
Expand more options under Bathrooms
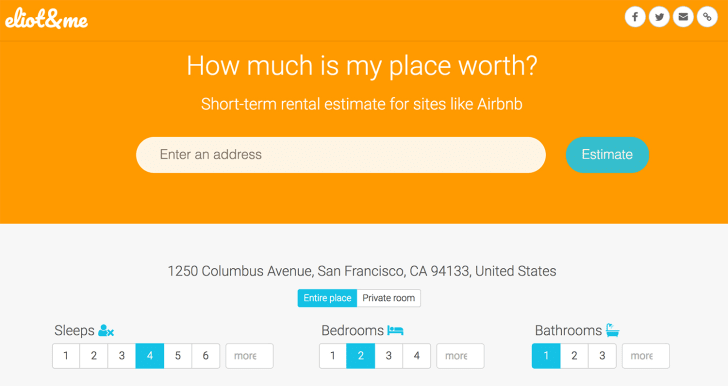[646, 356]
